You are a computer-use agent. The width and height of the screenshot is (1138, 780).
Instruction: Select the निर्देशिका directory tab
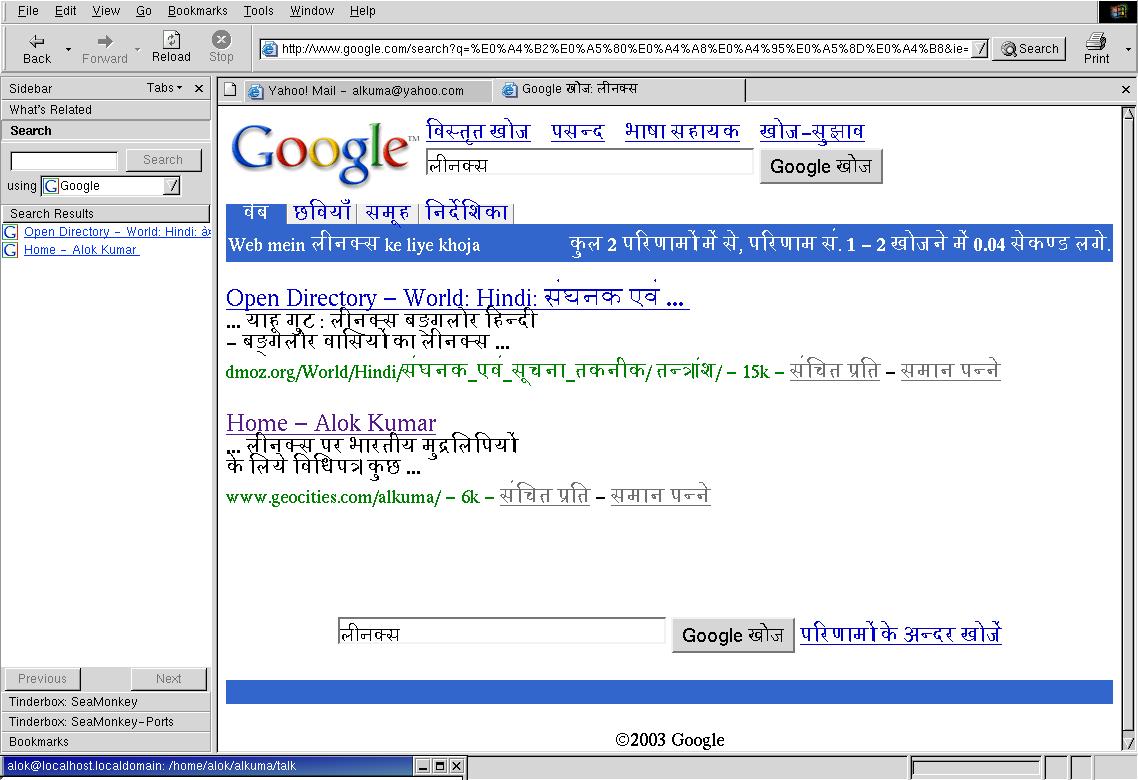point(466,212)
